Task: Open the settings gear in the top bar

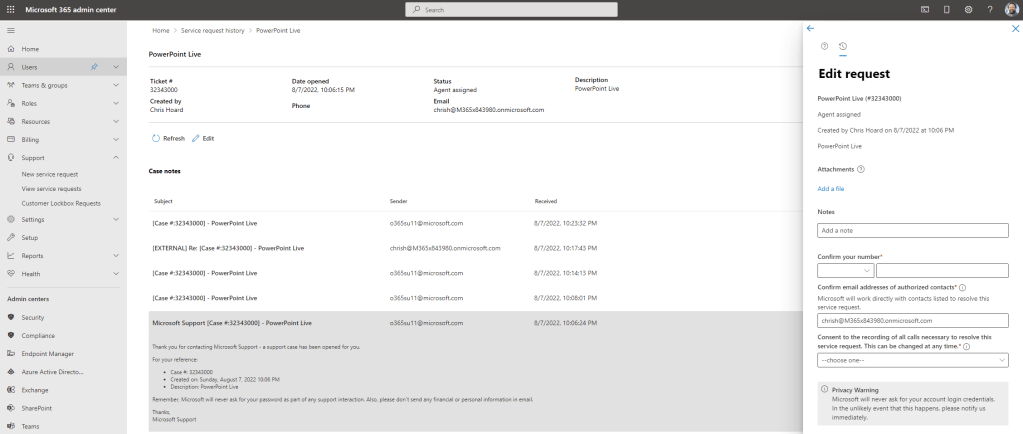Action: (968, 9)
